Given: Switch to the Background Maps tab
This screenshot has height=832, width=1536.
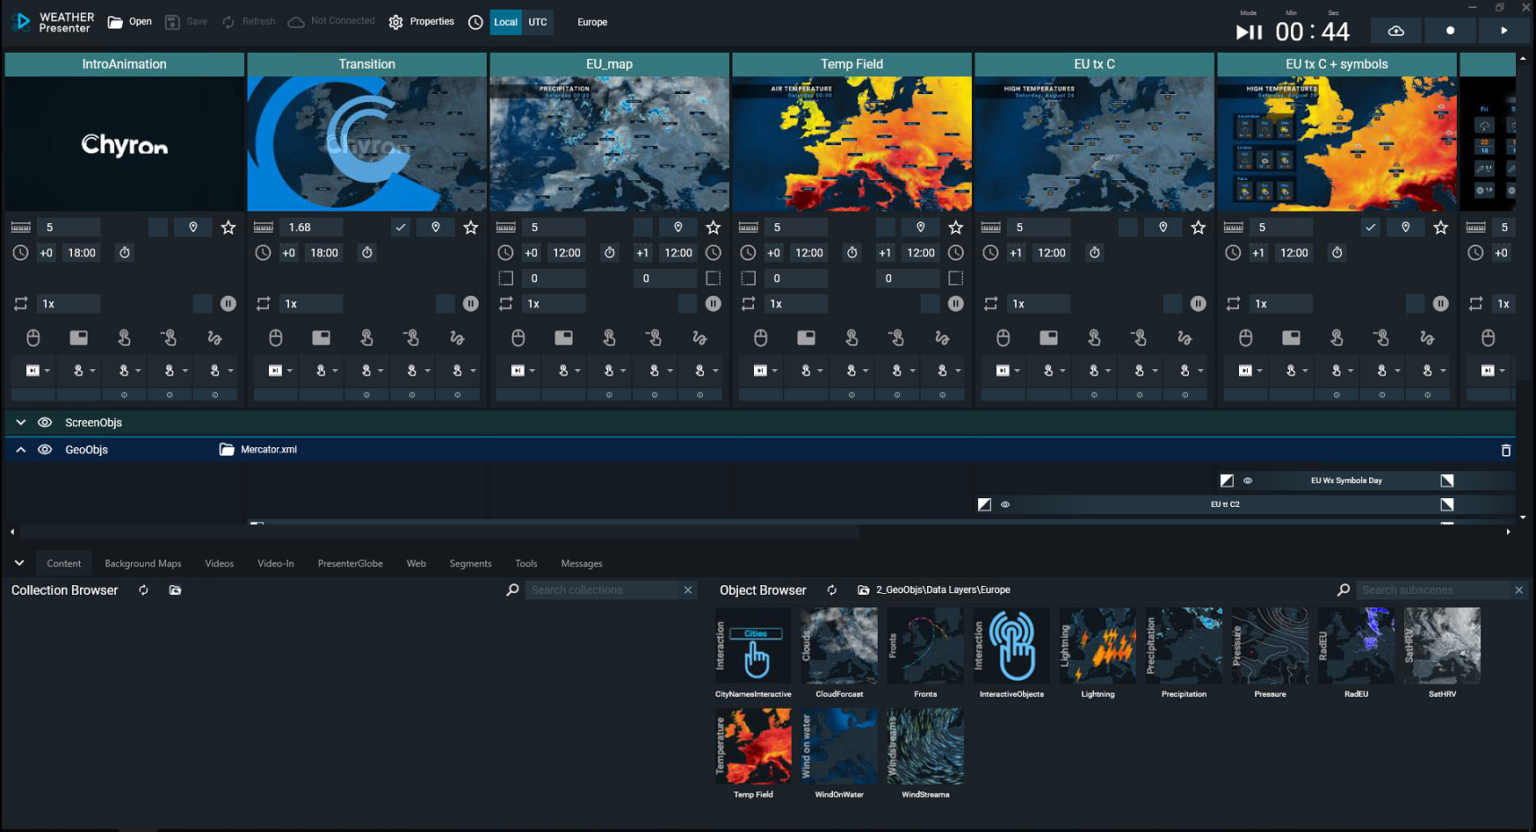Looking at the screenshot, I should (142, 563).
